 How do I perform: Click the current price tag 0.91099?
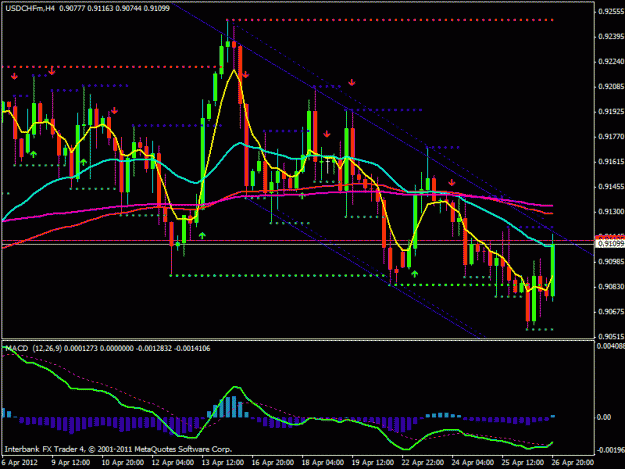[610, 243]
